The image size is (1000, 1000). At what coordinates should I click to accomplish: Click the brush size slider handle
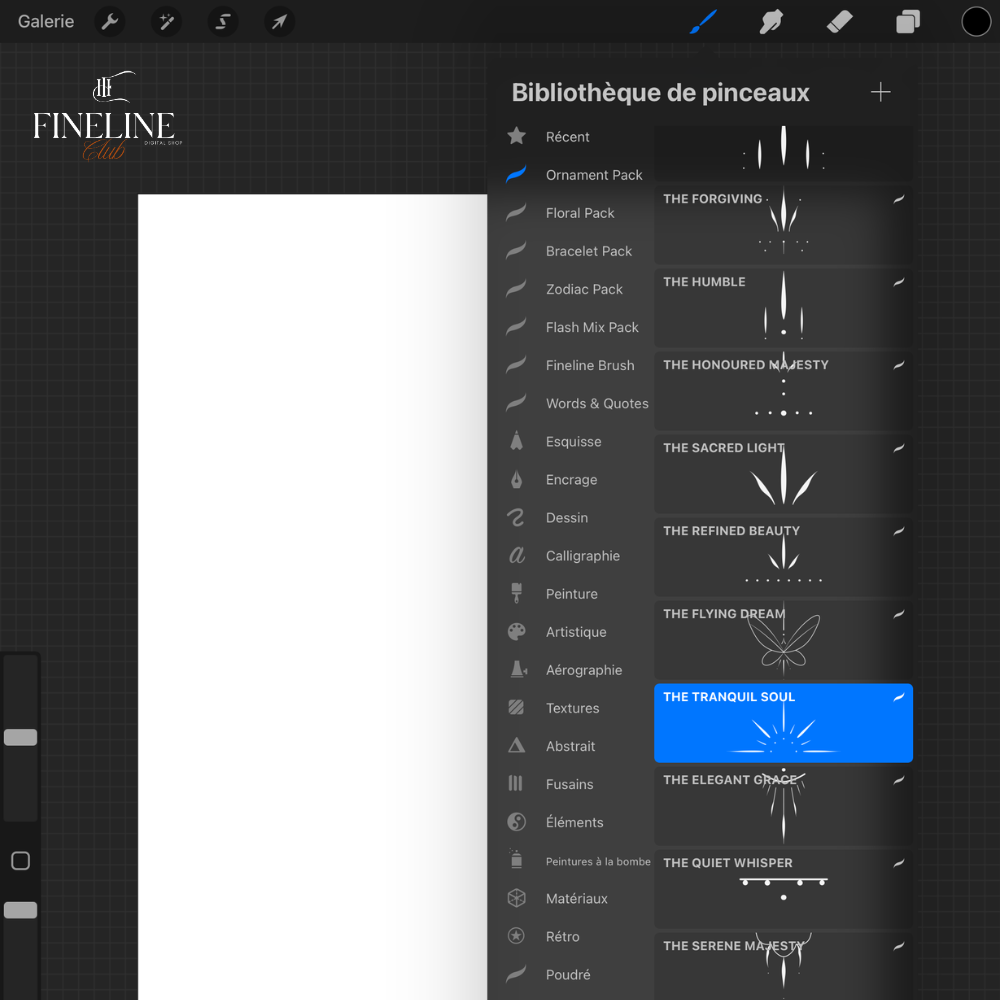20,737
